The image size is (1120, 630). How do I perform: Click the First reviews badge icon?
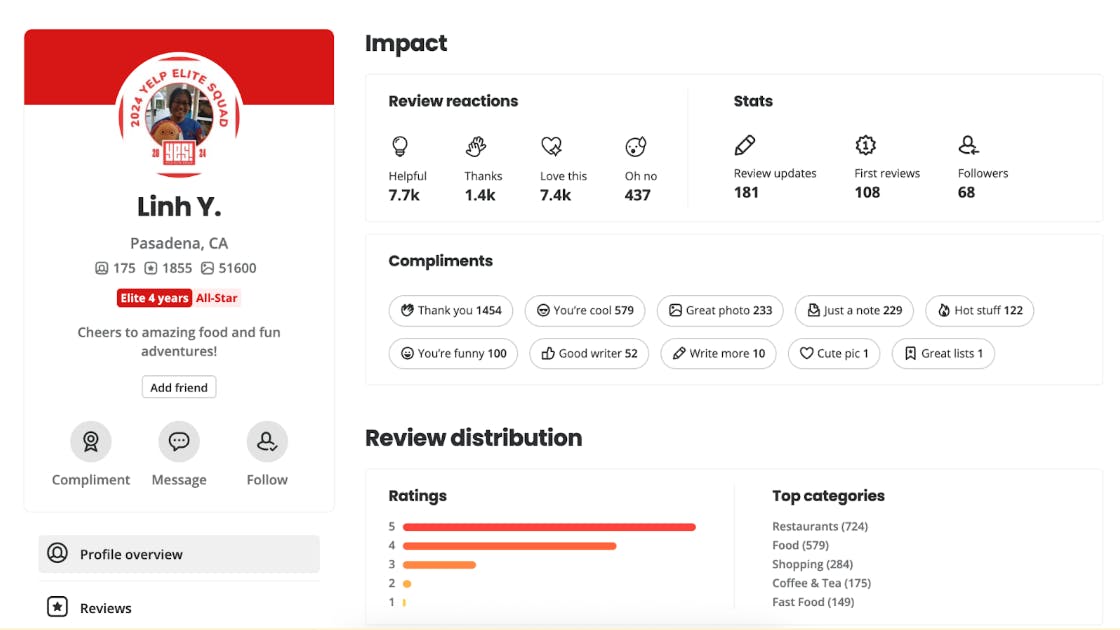pyautogui.click(x=866, y=145)
